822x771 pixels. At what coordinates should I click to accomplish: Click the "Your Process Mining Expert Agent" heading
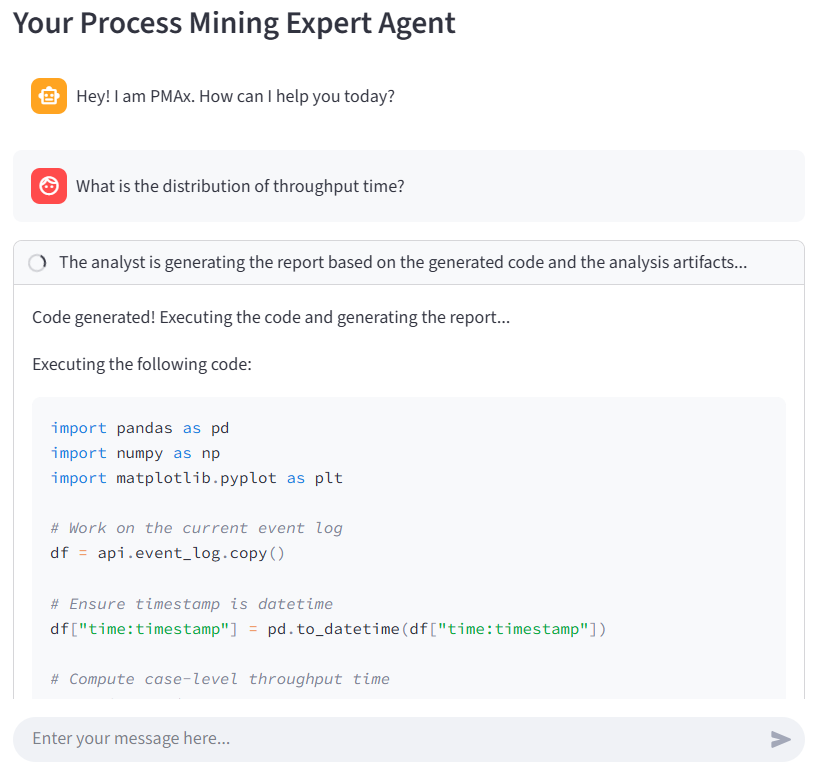click(x=234, y=23)
